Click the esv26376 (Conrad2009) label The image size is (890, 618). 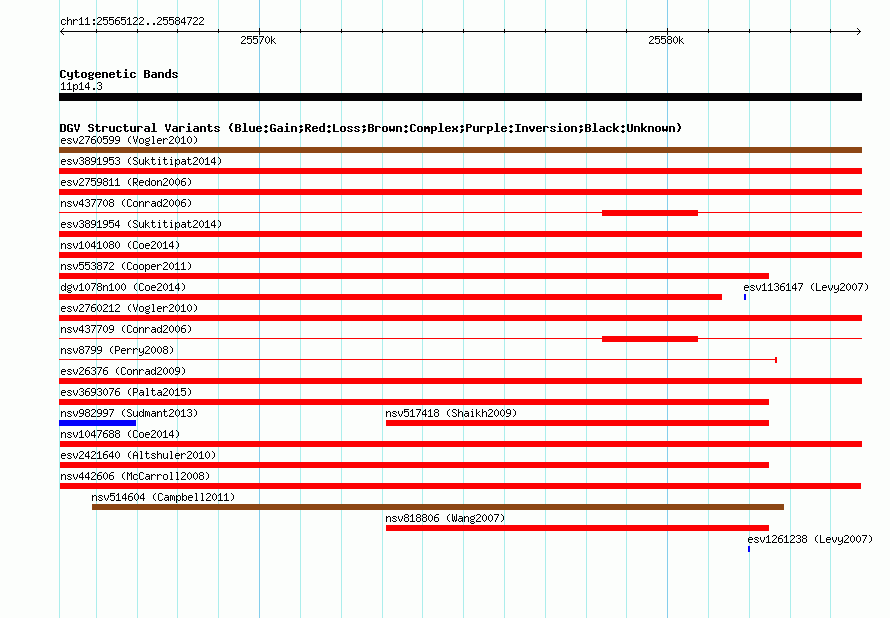(123, 371)
